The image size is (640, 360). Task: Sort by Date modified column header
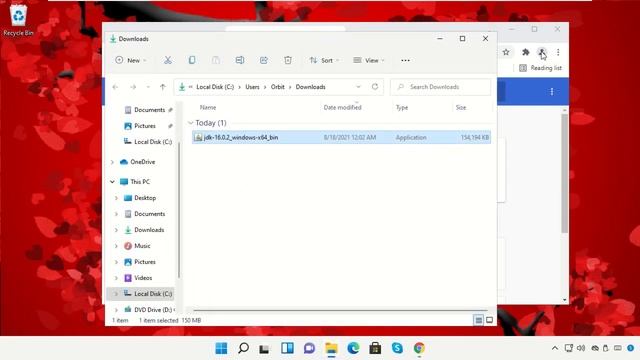[342, 107]
